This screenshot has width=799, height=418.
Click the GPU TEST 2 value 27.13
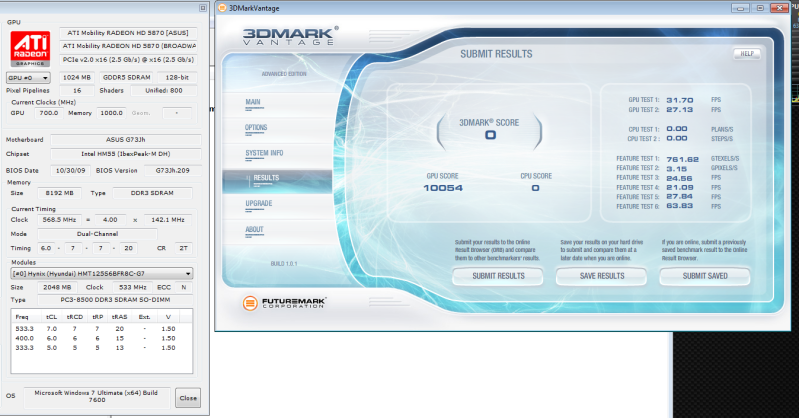[x=679, y=110]
